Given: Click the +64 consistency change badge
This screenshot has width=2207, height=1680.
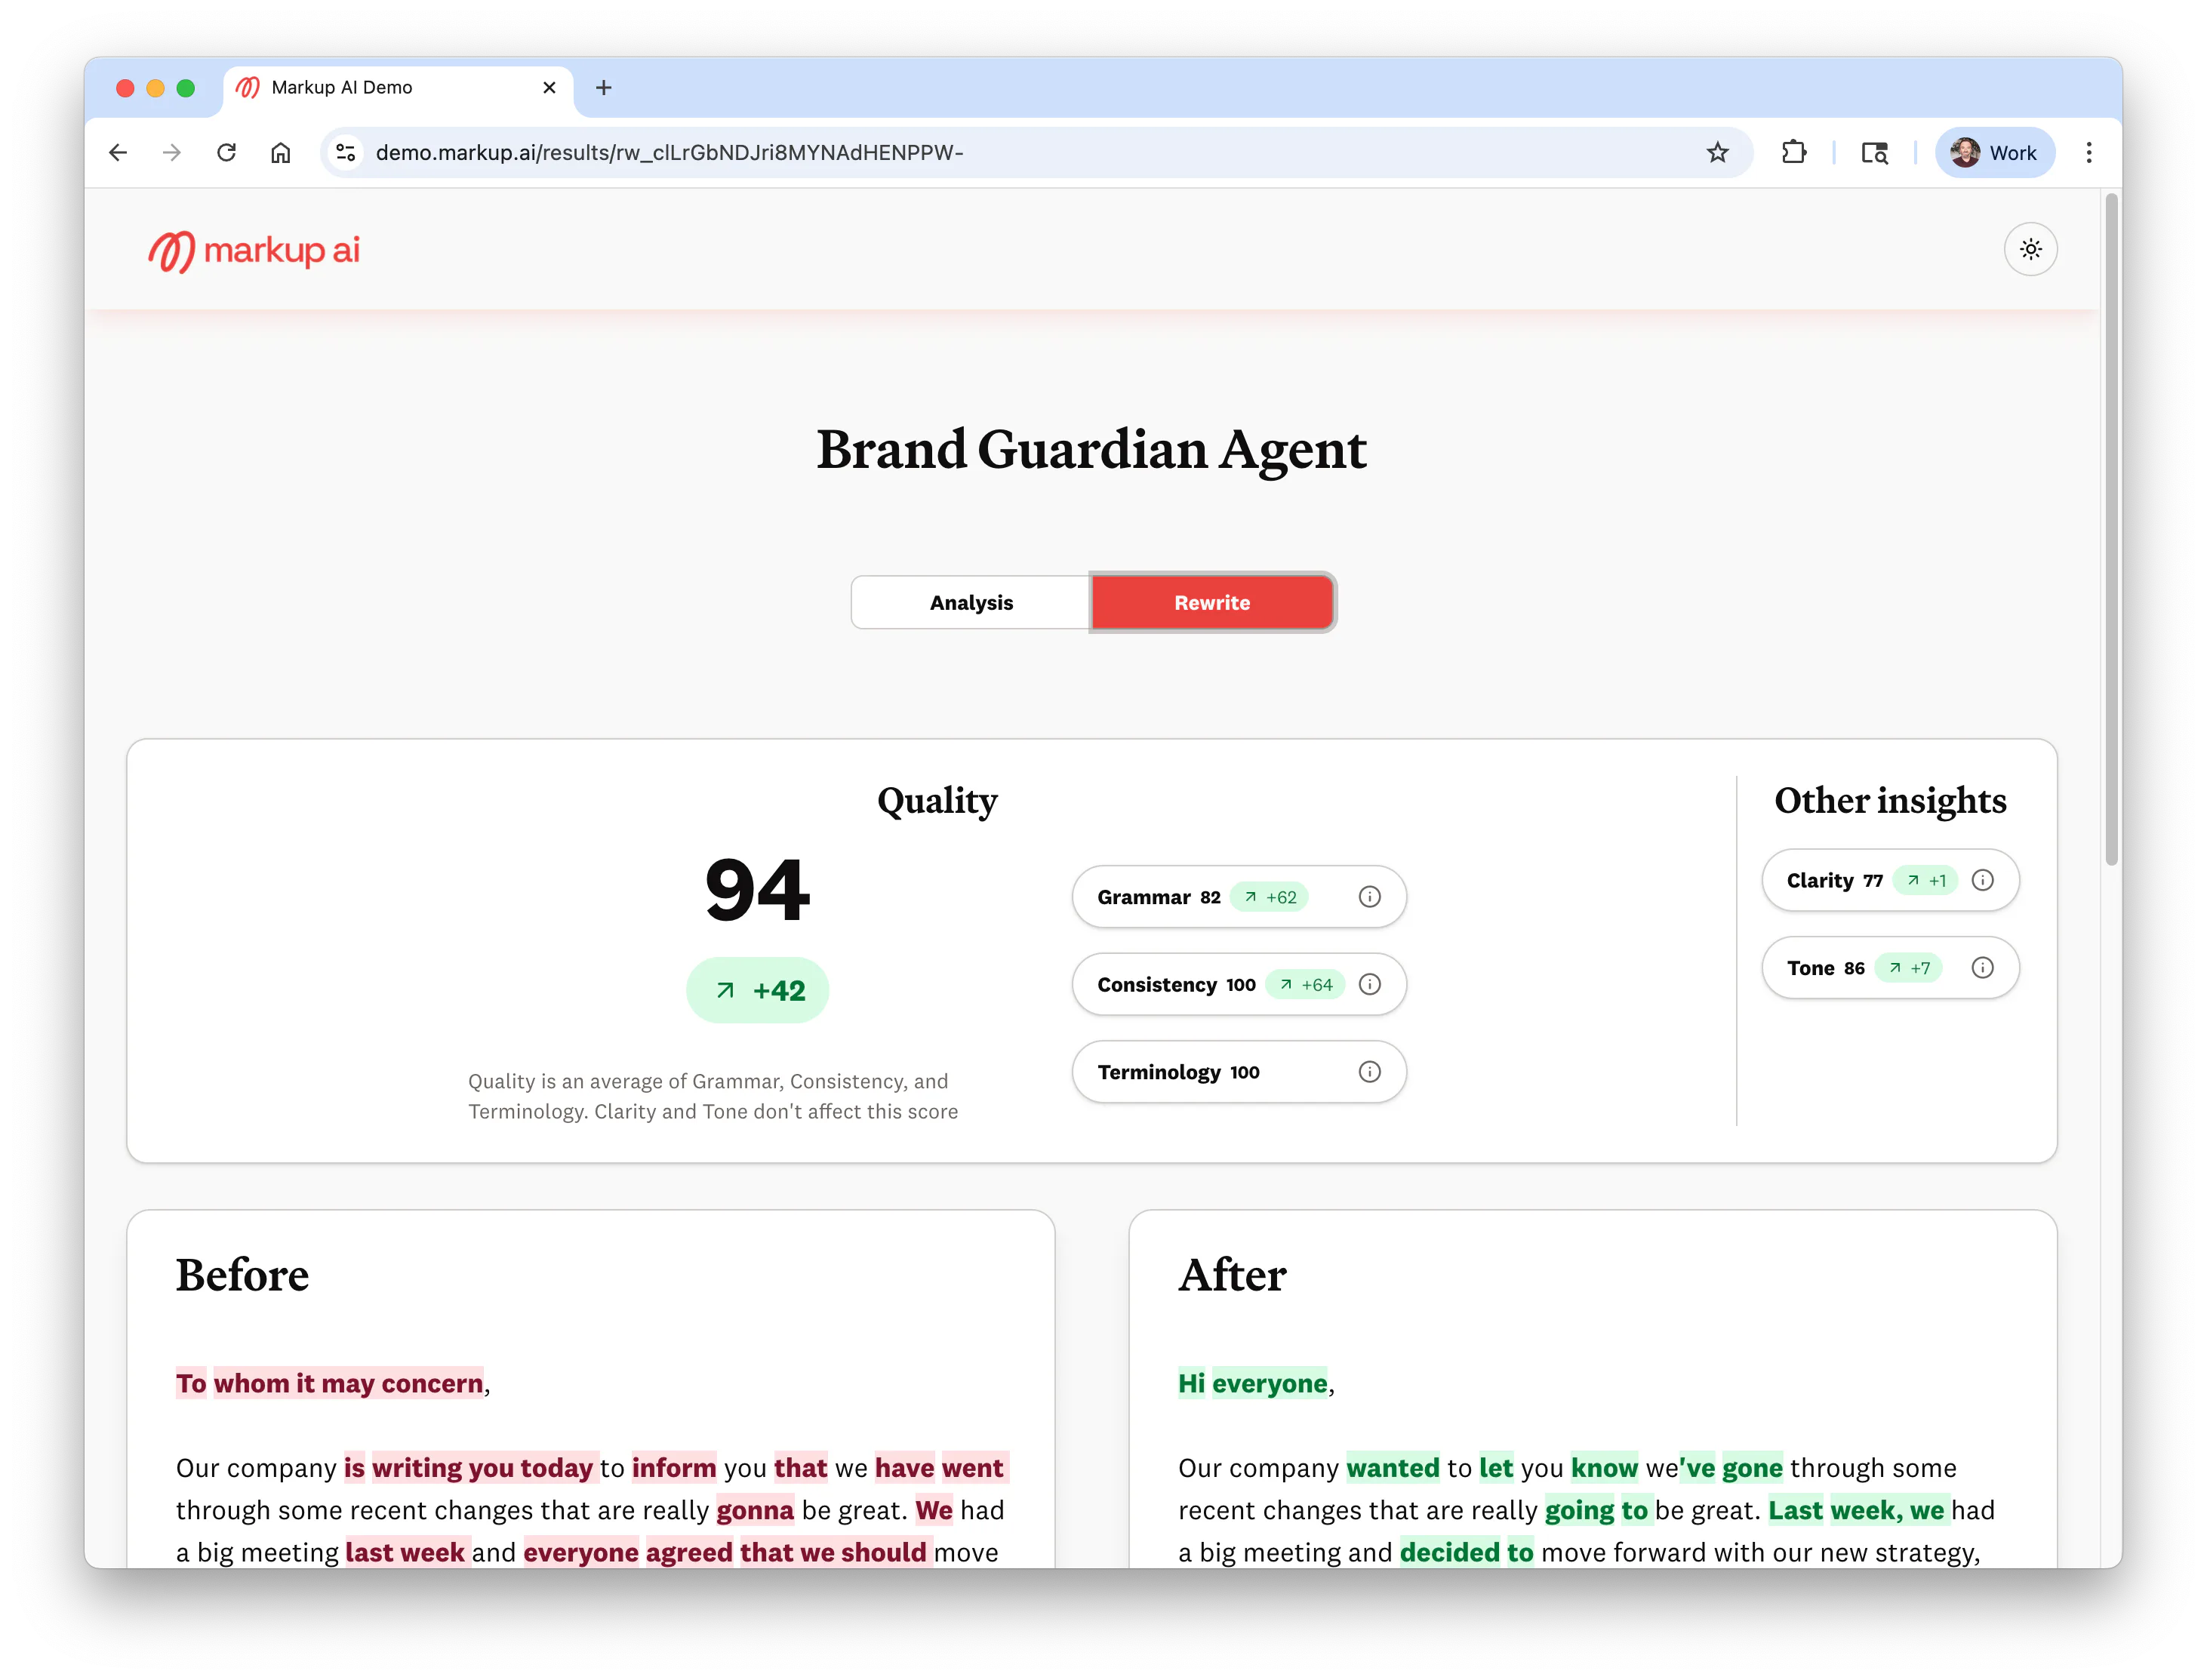Looking at the screenshot, I should pos(1304,984).
